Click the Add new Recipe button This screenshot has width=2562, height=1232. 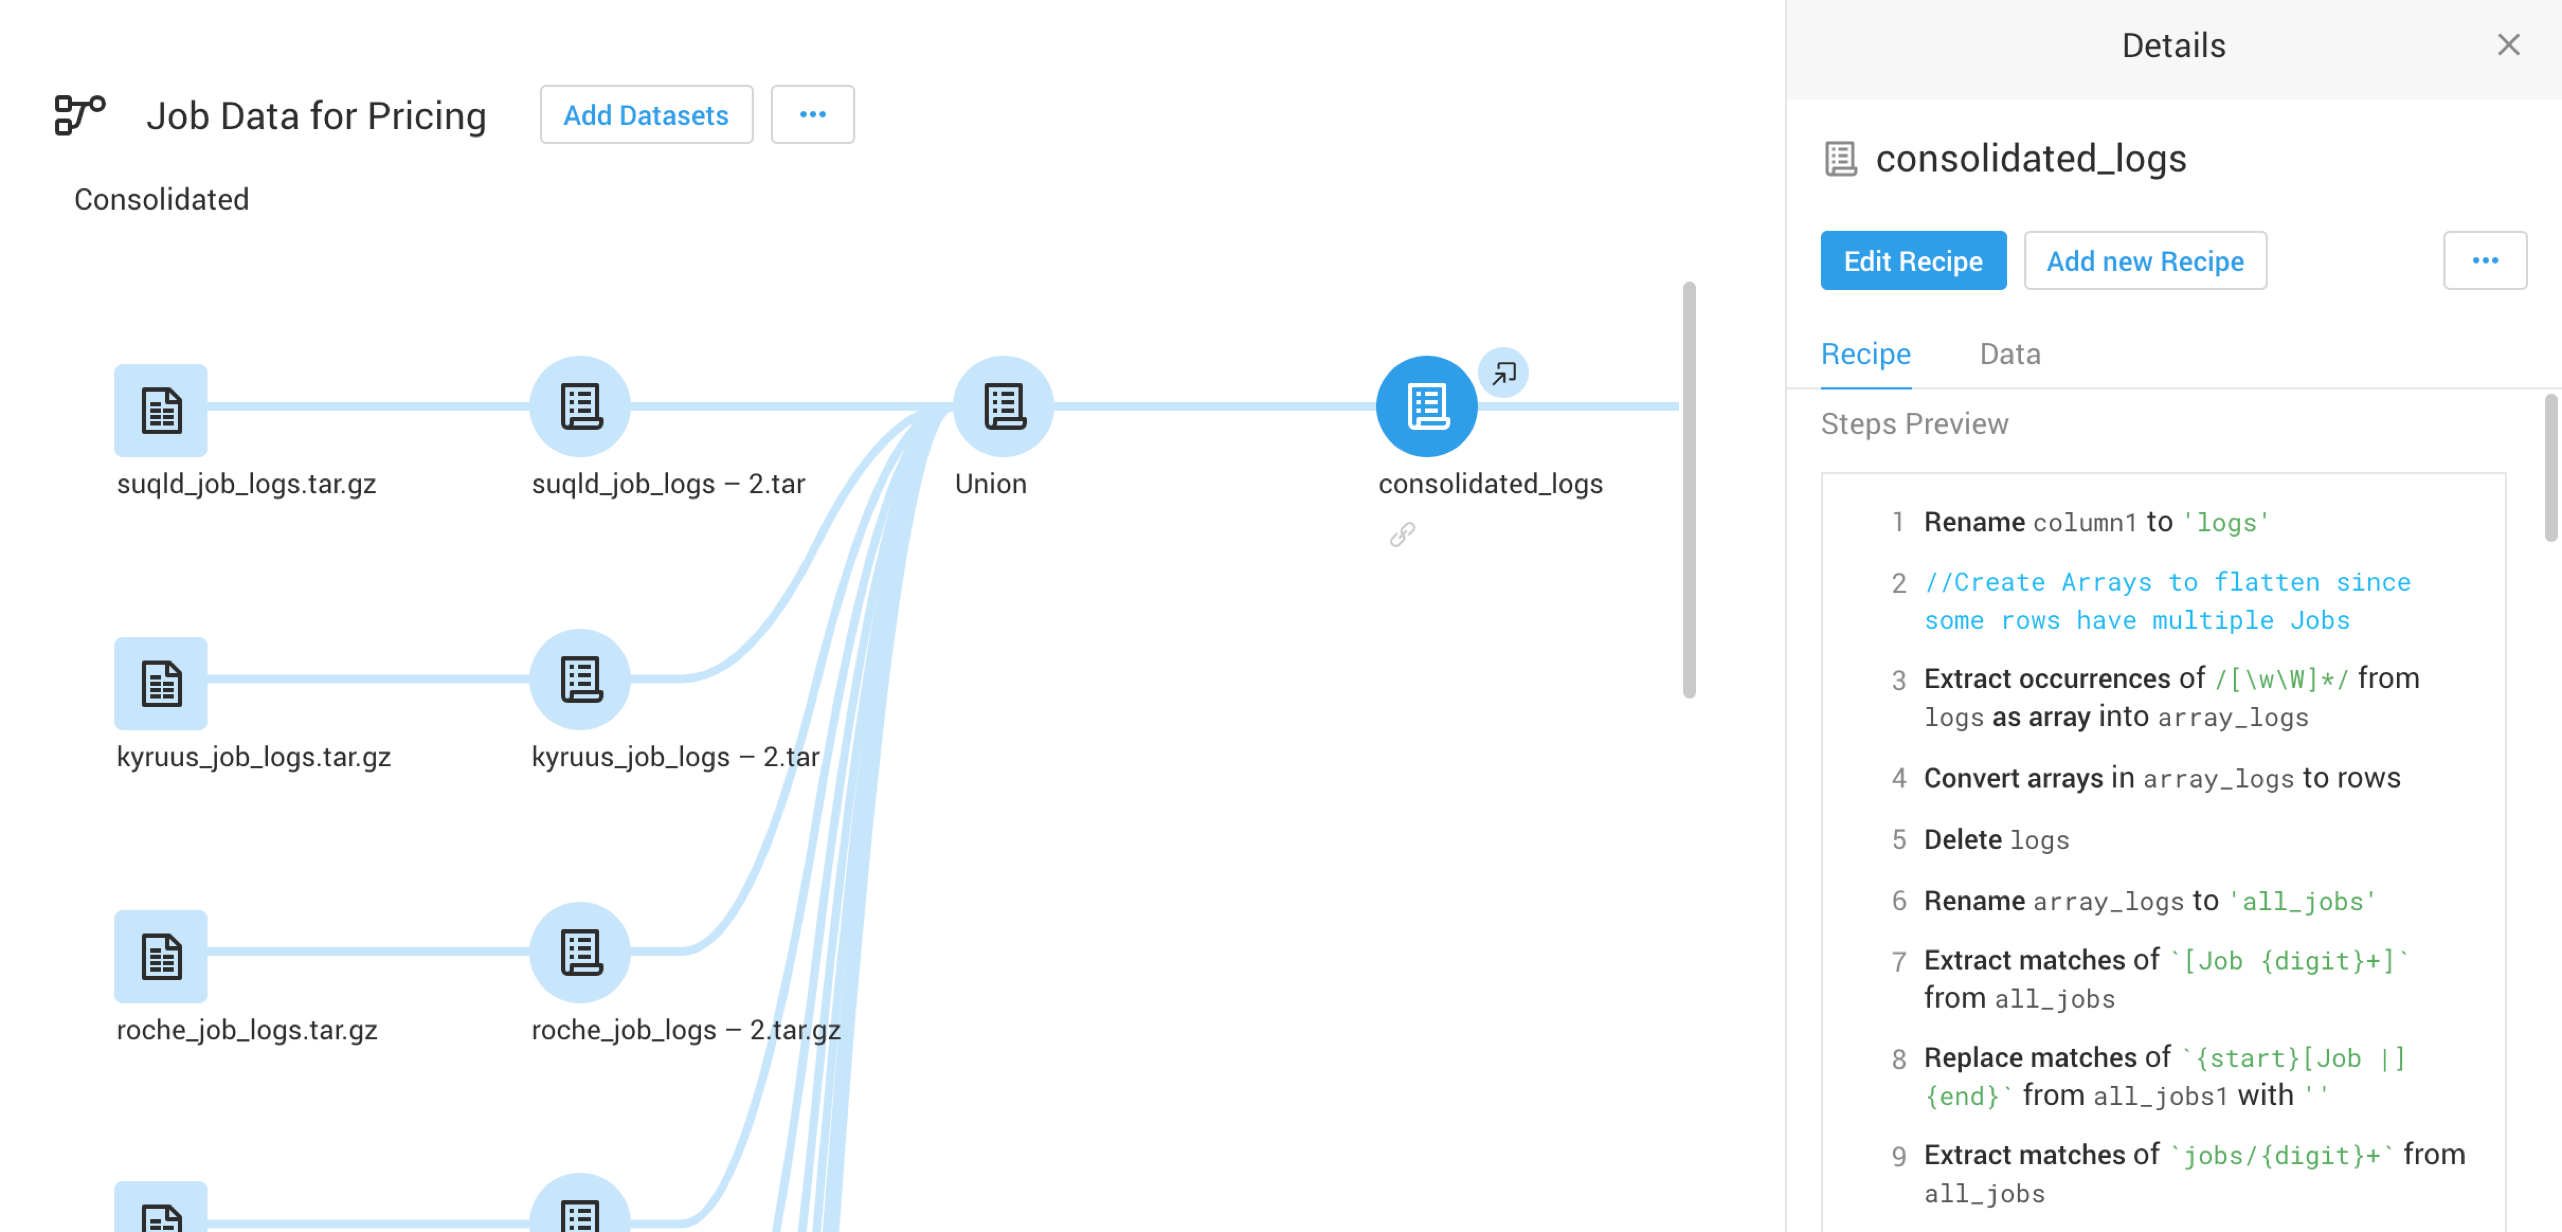point(2144,261)
